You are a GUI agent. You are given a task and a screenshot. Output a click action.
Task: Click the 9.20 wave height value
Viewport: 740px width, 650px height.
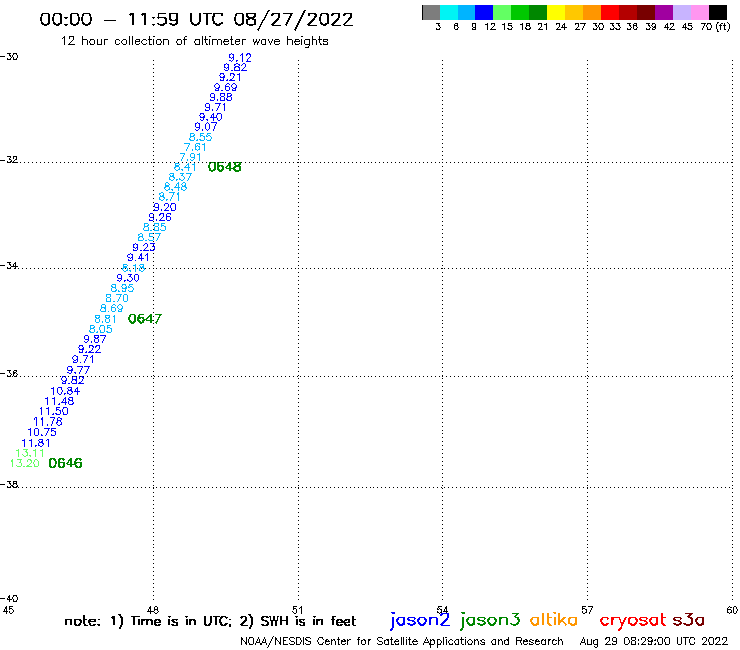(x=165, y=207)
